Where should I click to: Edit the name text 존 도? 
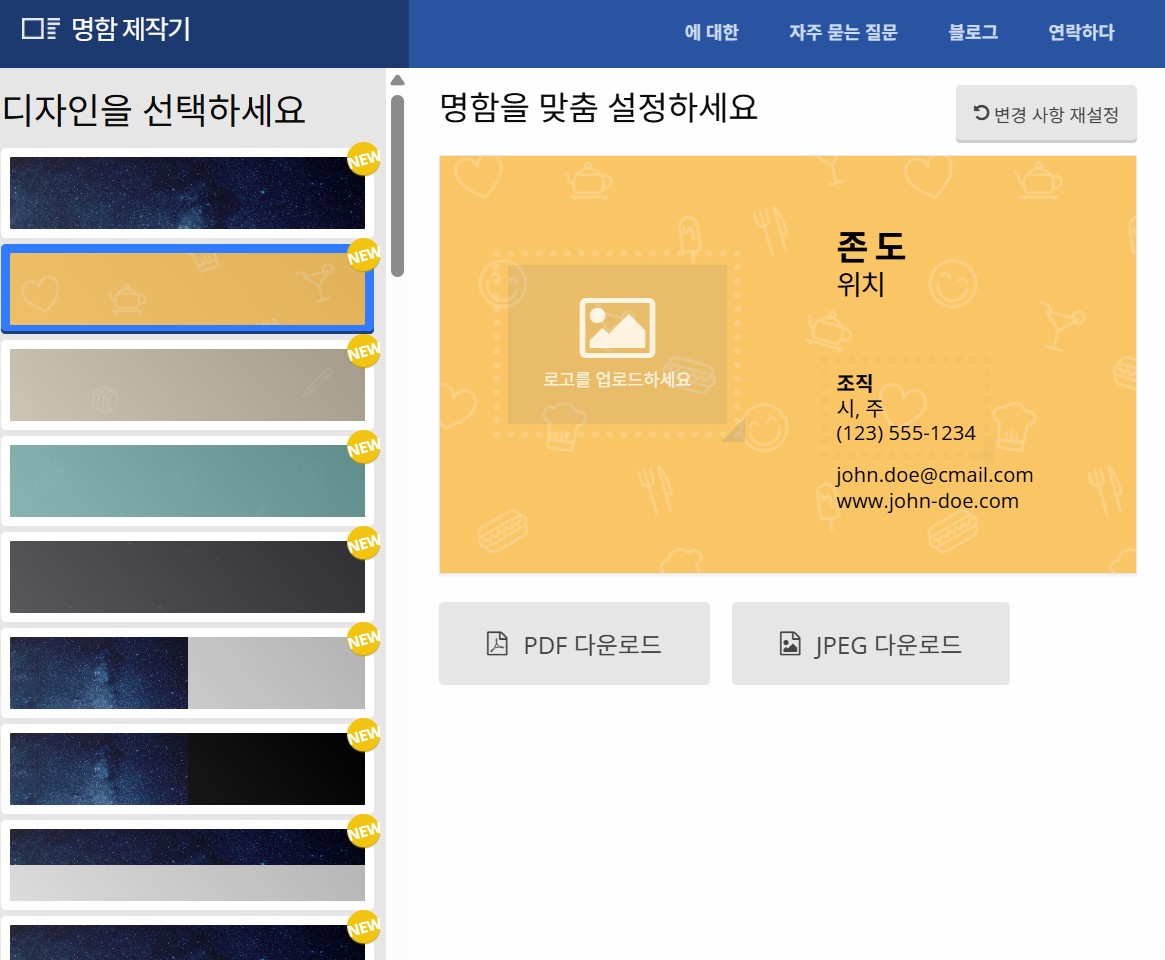tap(871, 246)
